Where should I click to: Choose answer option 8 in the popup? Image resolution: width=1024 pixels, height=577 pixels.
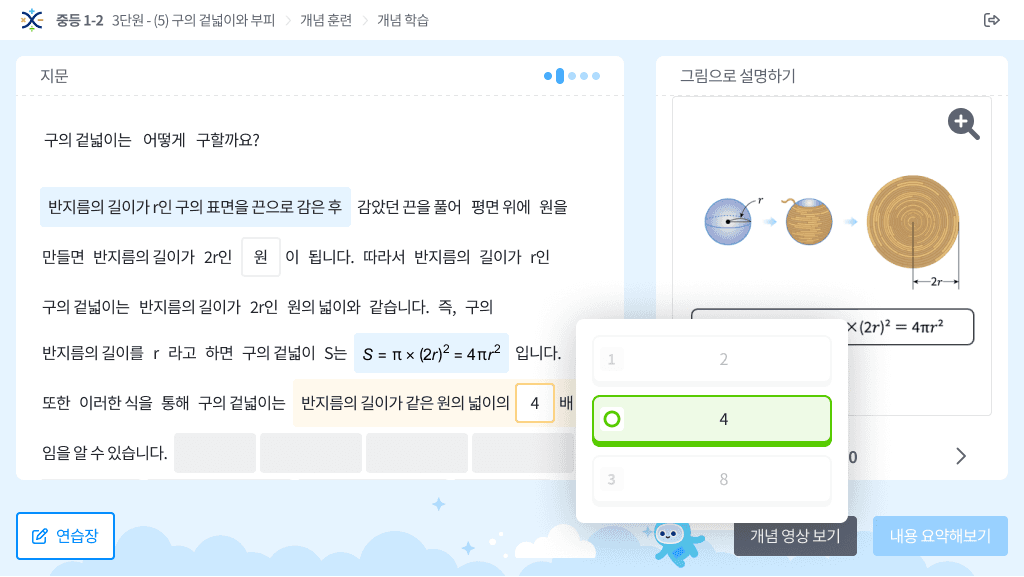click(712, 480)
